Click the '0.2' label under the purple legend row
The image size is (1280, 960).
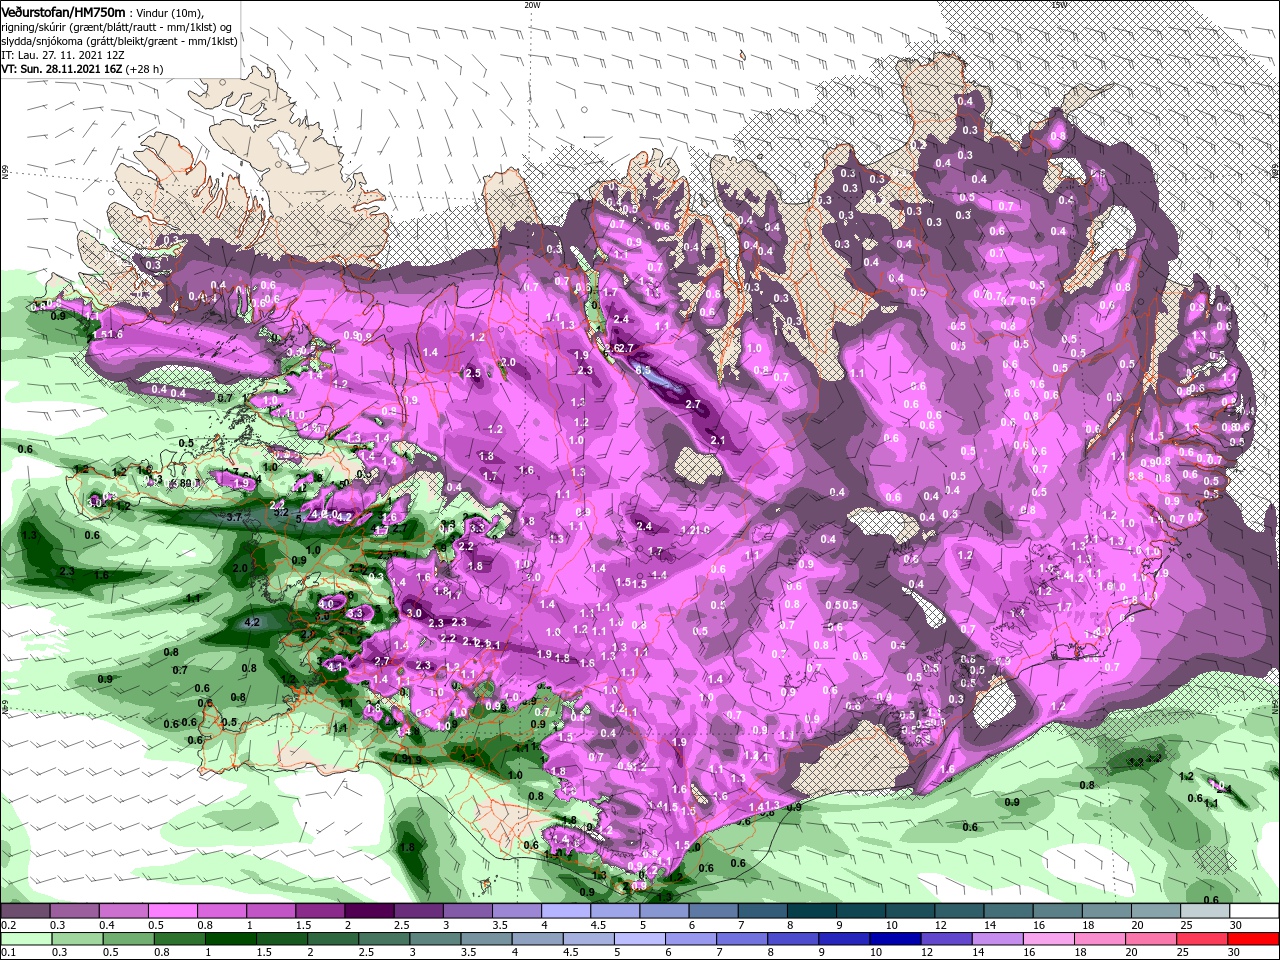pos(8,925)
